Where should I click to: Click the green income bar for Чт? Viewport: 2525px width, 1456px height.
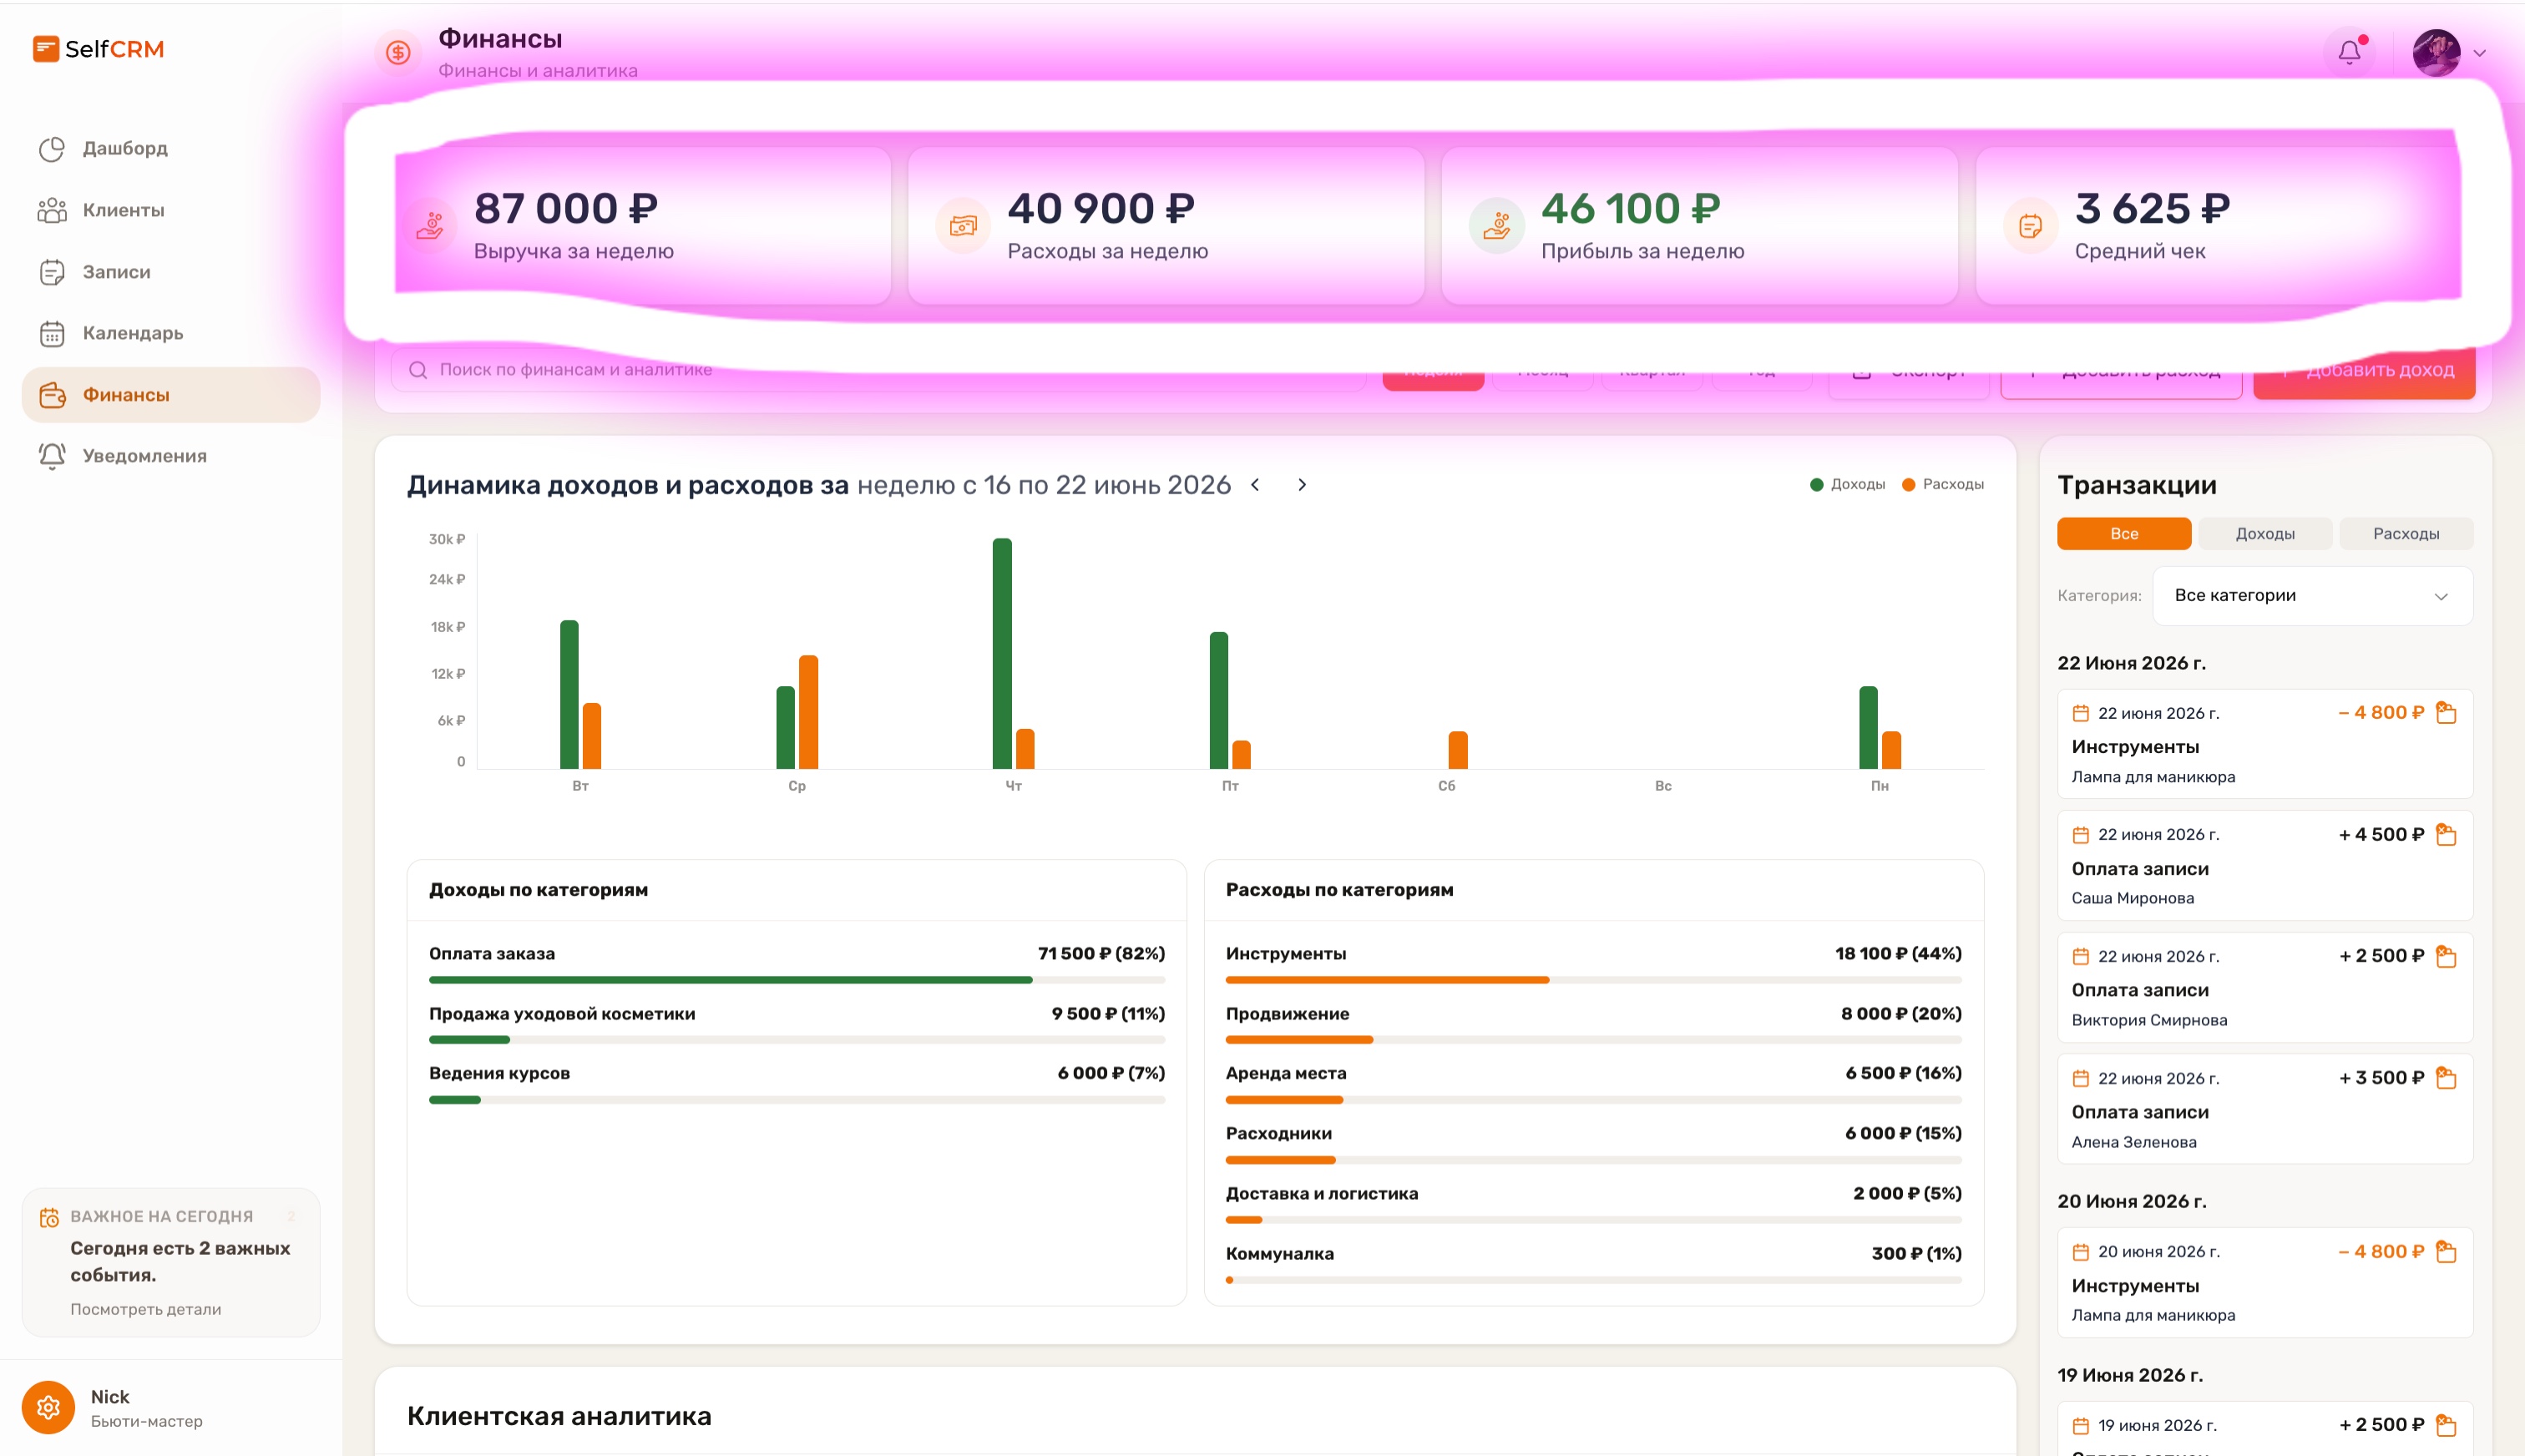pyautogui.click(x=1002, y=654)
